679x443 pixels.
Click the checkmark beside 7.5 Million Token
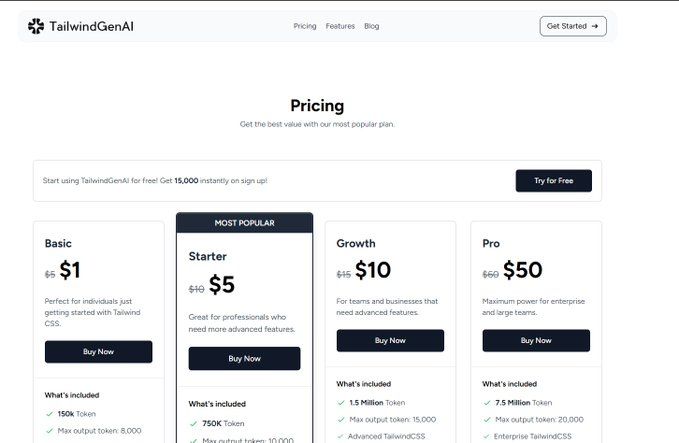pyautogui.click(x=487, y=403)
